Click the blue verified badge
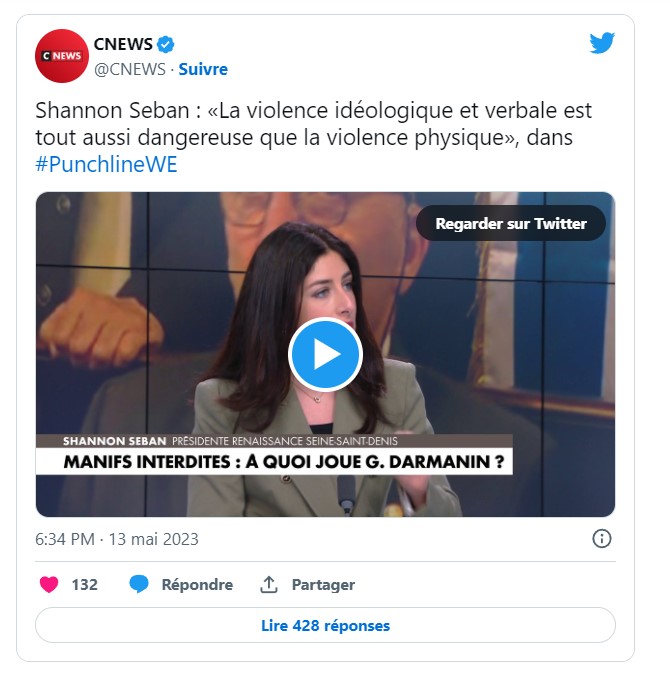This screenshot has height=685, width=670. (x=166, y=45)
